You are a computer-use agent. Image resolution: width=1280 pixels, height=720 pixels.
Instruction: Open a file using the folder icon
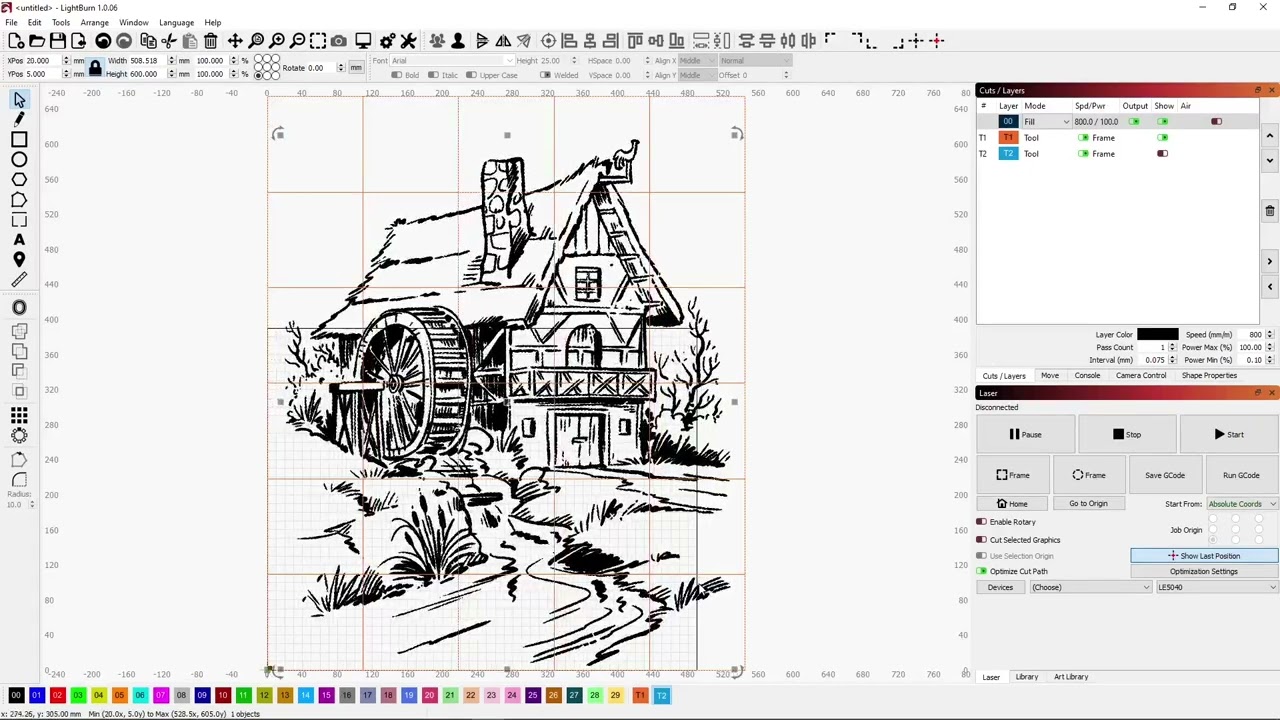(x=37, y=41)
